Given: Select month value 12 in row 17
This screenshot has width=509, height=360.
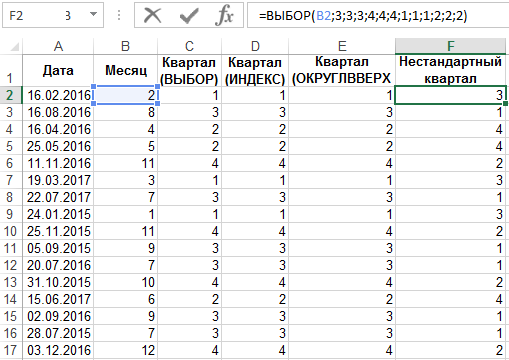Looking at the screenshot, I should (x=125, y=350).
